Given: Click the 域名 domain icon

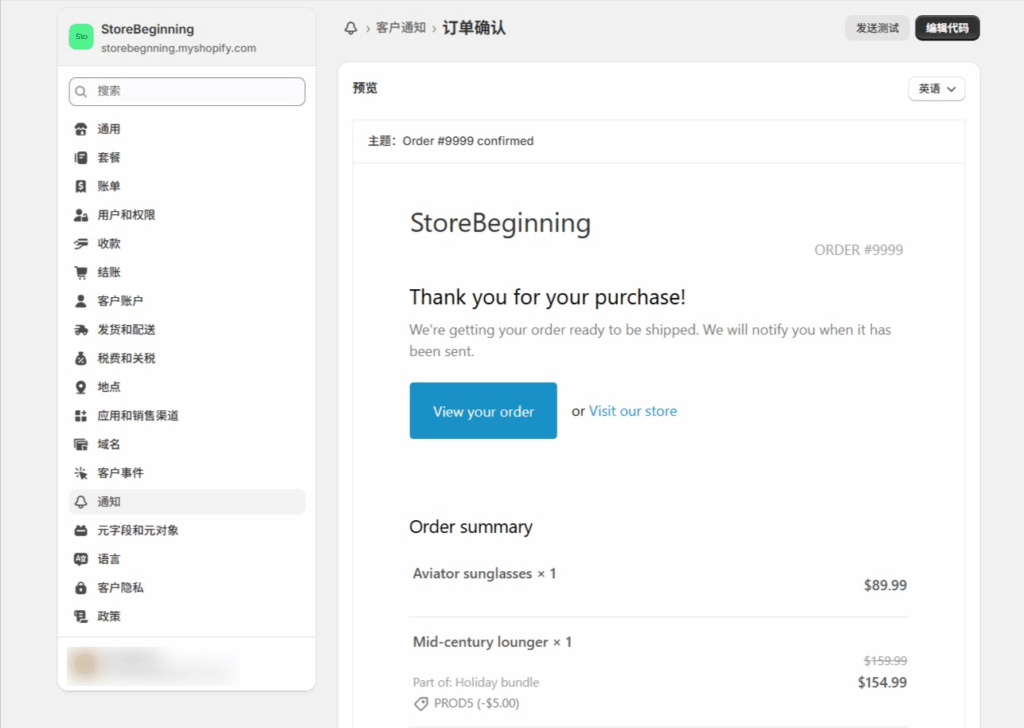Looking at the screenshot, I should click(x=81, y=444).
